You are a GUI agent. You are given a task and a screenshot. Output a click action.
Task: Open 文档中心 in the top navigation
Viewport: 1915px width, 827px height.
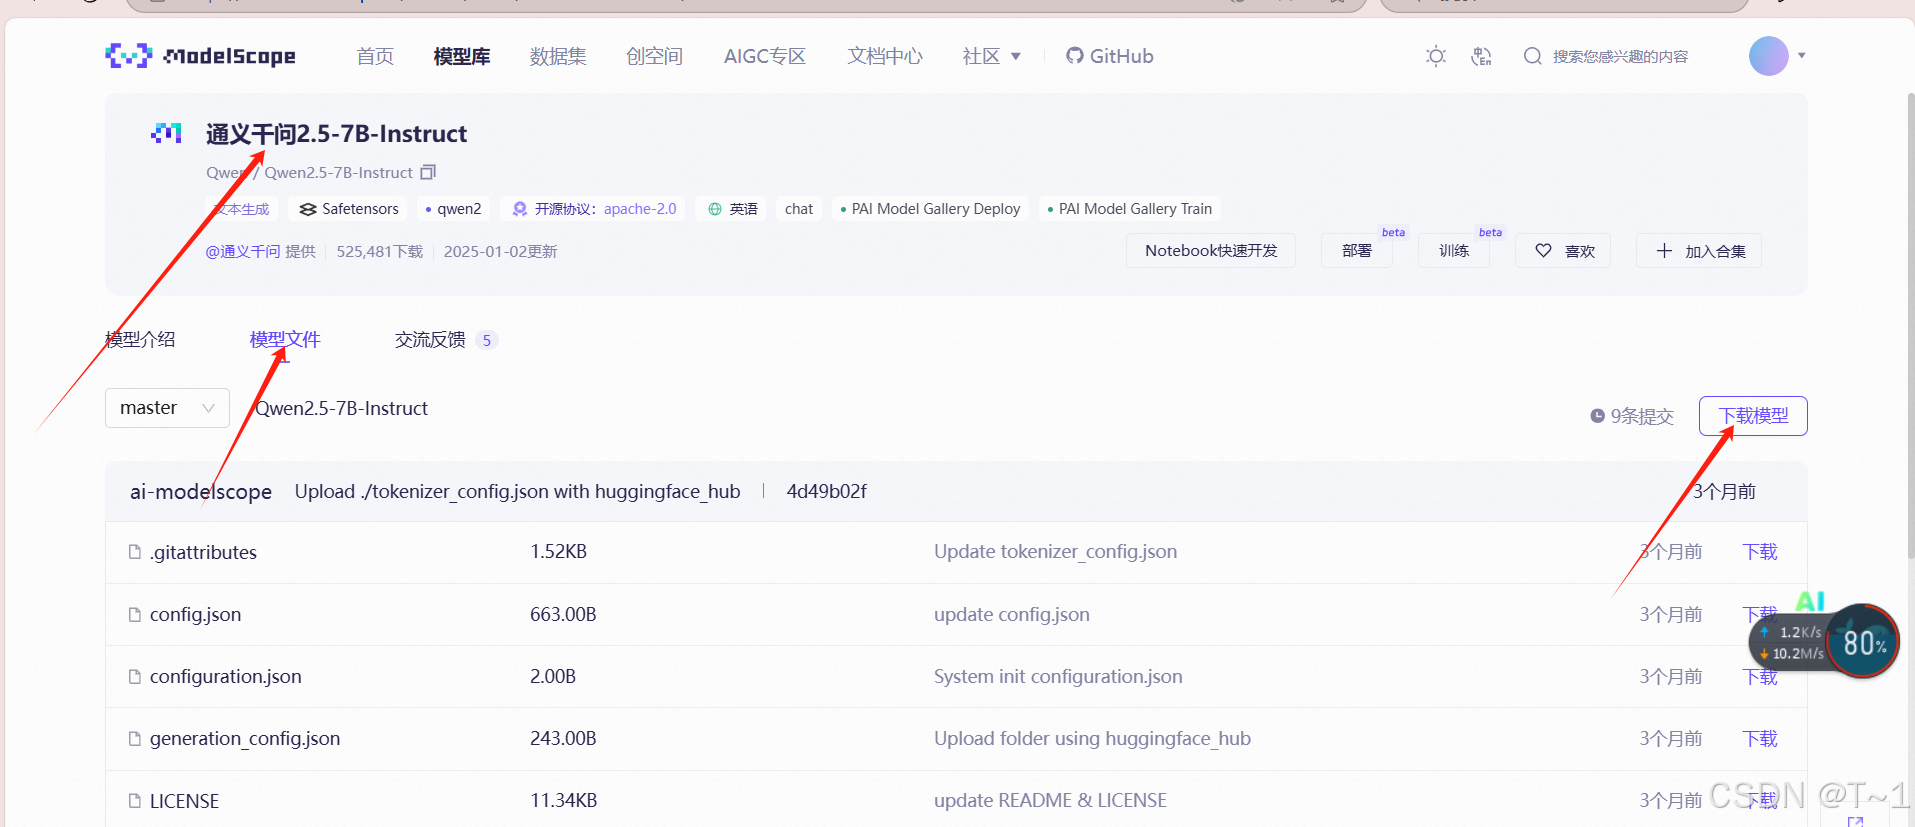(885, 56)
